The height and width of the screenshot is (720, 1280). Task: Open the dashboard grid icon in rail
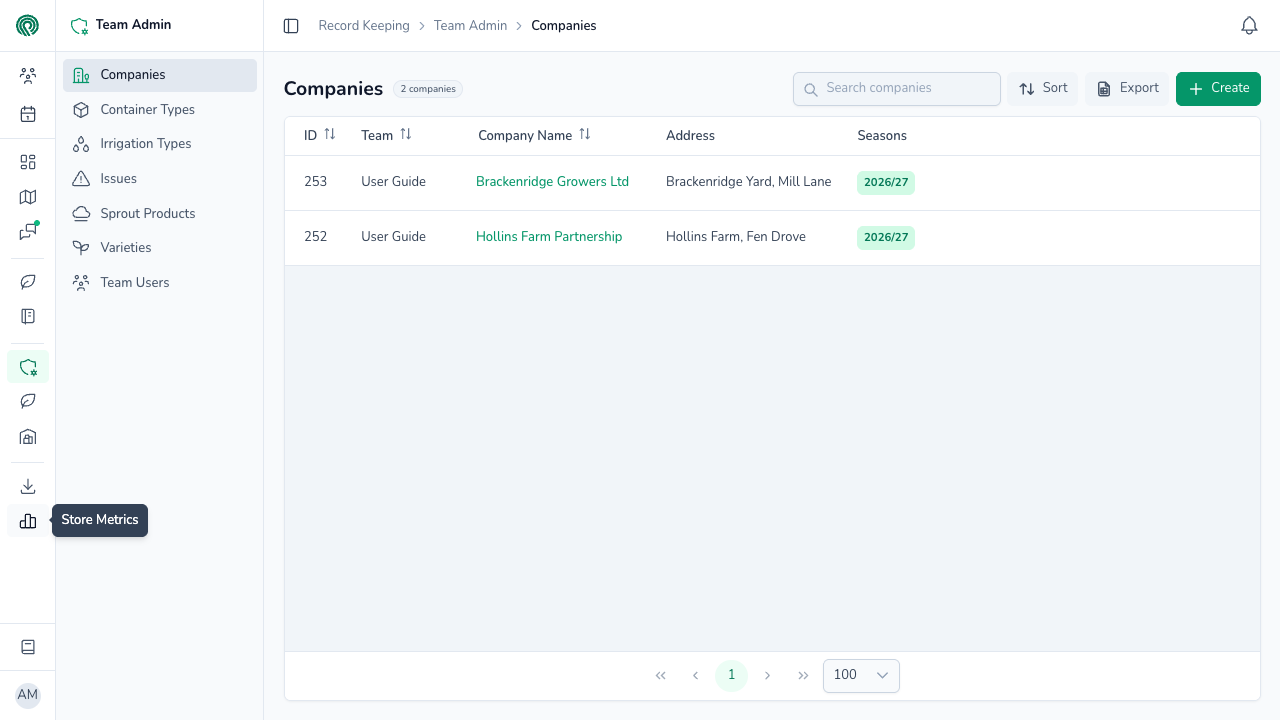[x=28, y=162]
